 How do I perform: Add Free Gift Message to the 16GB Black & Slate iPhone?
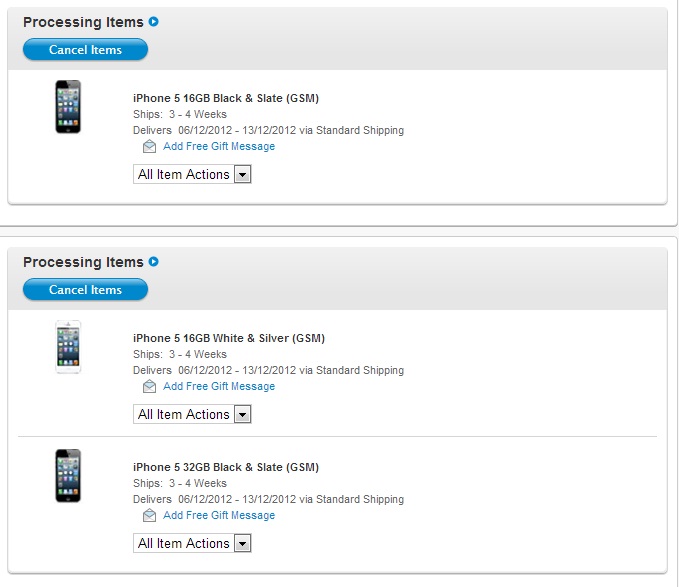219,146
